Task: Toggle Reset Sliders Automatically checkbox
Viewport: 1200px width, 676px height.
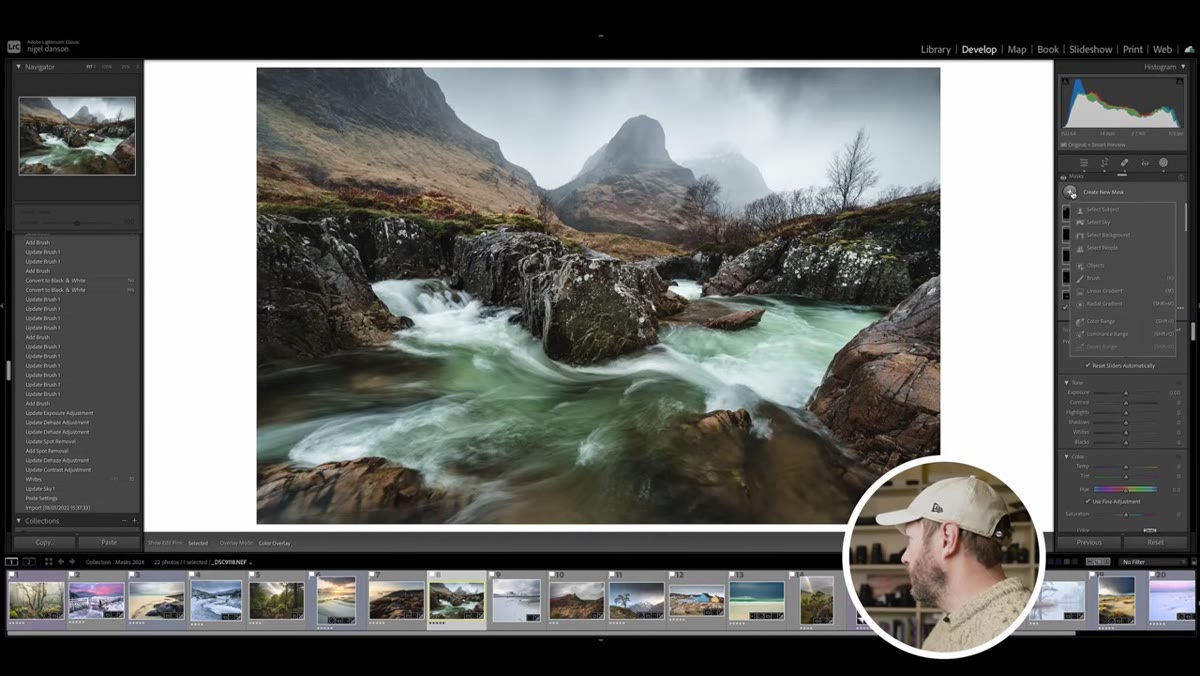Action: click(x=1088, y=365)
